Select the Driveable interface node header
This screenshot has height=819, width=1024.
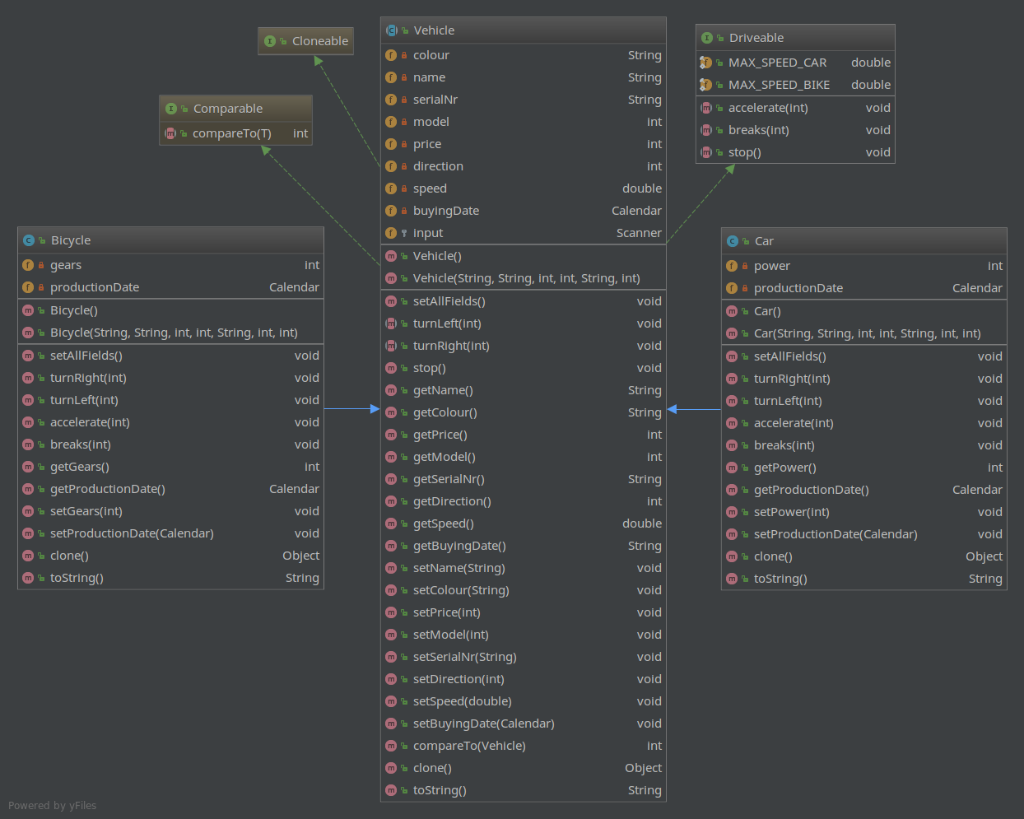point(795,38)
